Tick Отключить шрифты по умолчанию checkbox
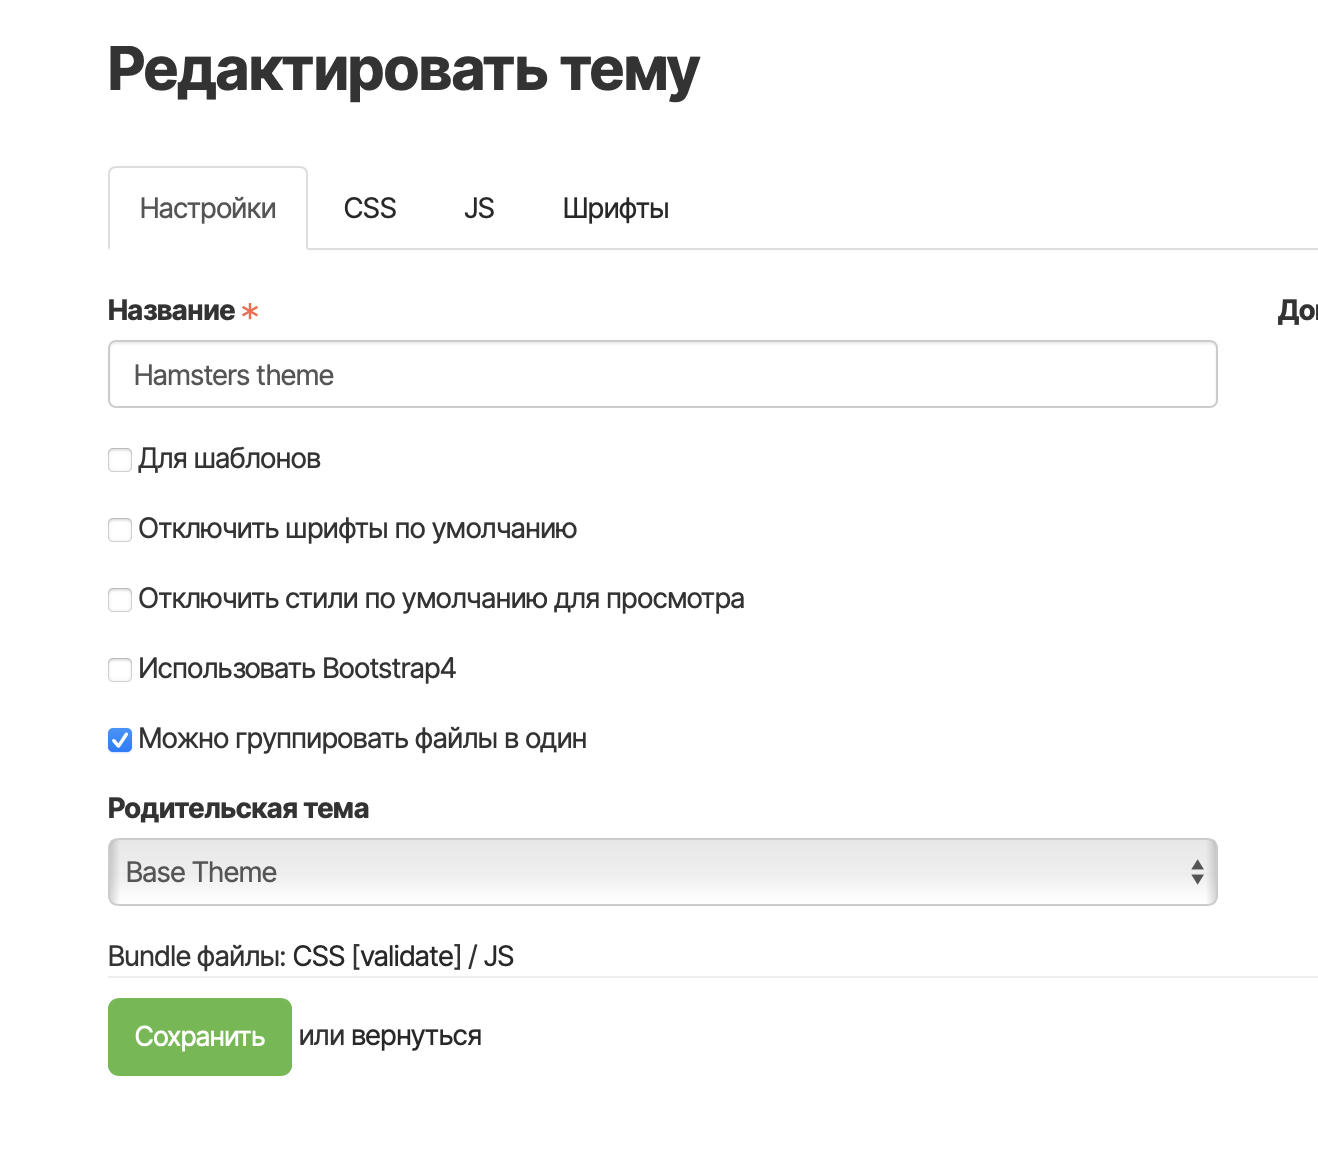 click(120, 530)
